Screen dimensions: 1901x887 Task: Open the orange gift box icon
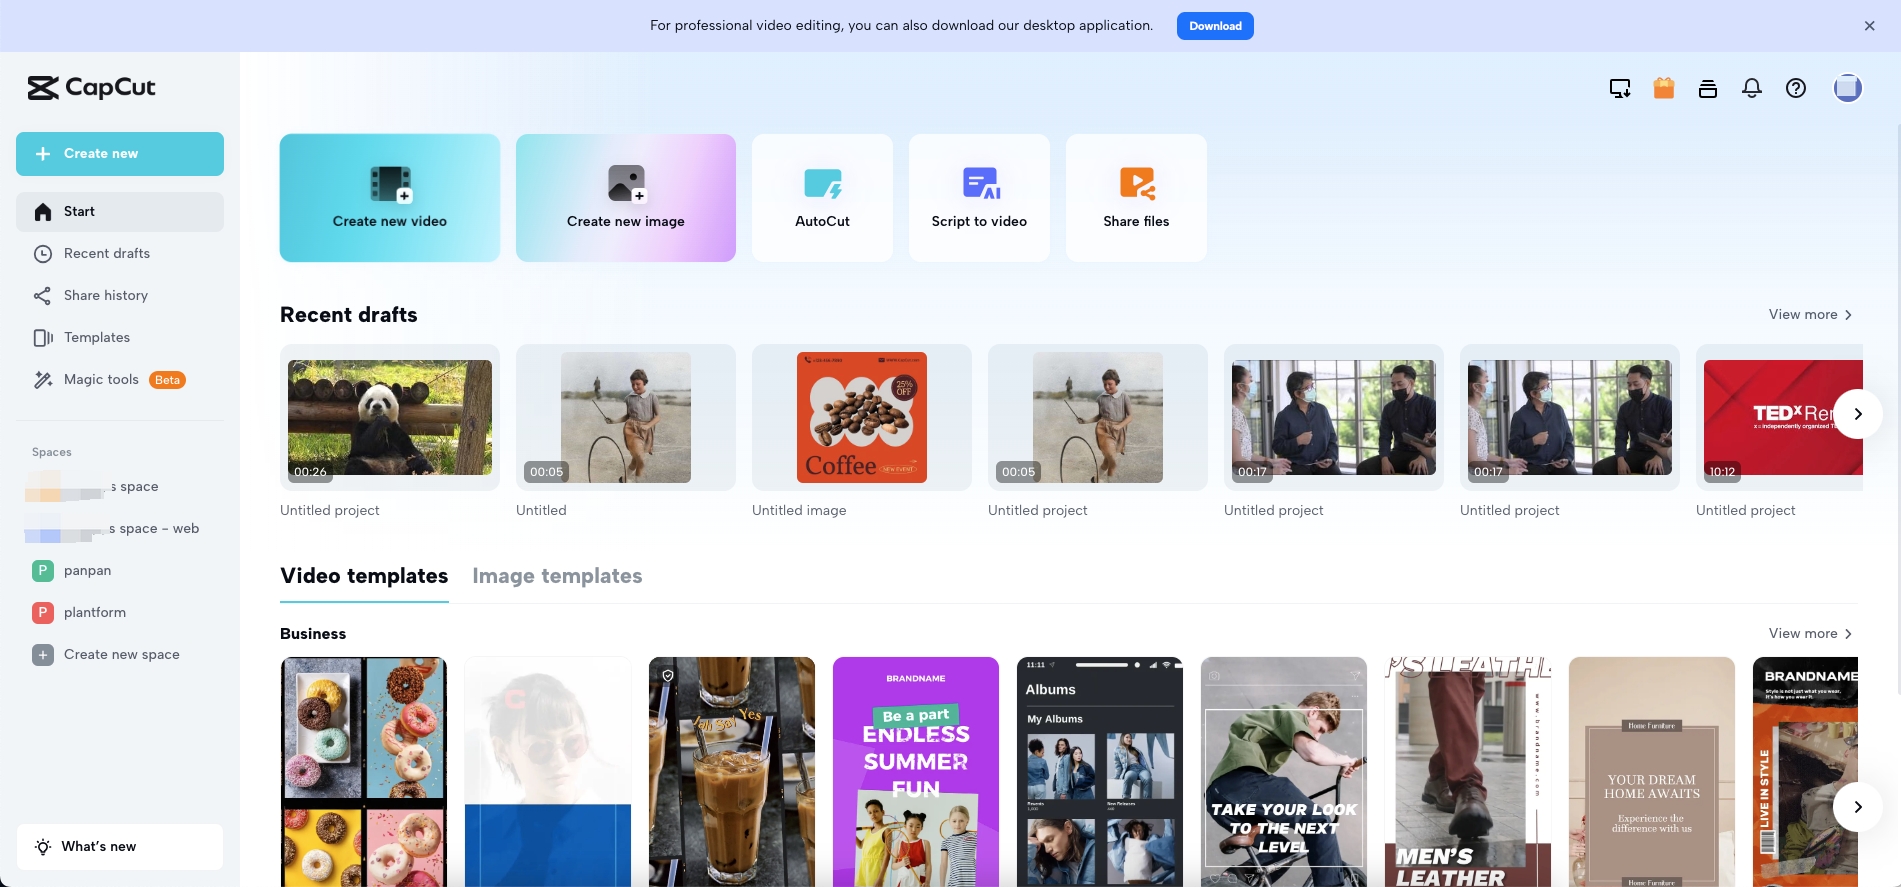[x=1664, y=88]
